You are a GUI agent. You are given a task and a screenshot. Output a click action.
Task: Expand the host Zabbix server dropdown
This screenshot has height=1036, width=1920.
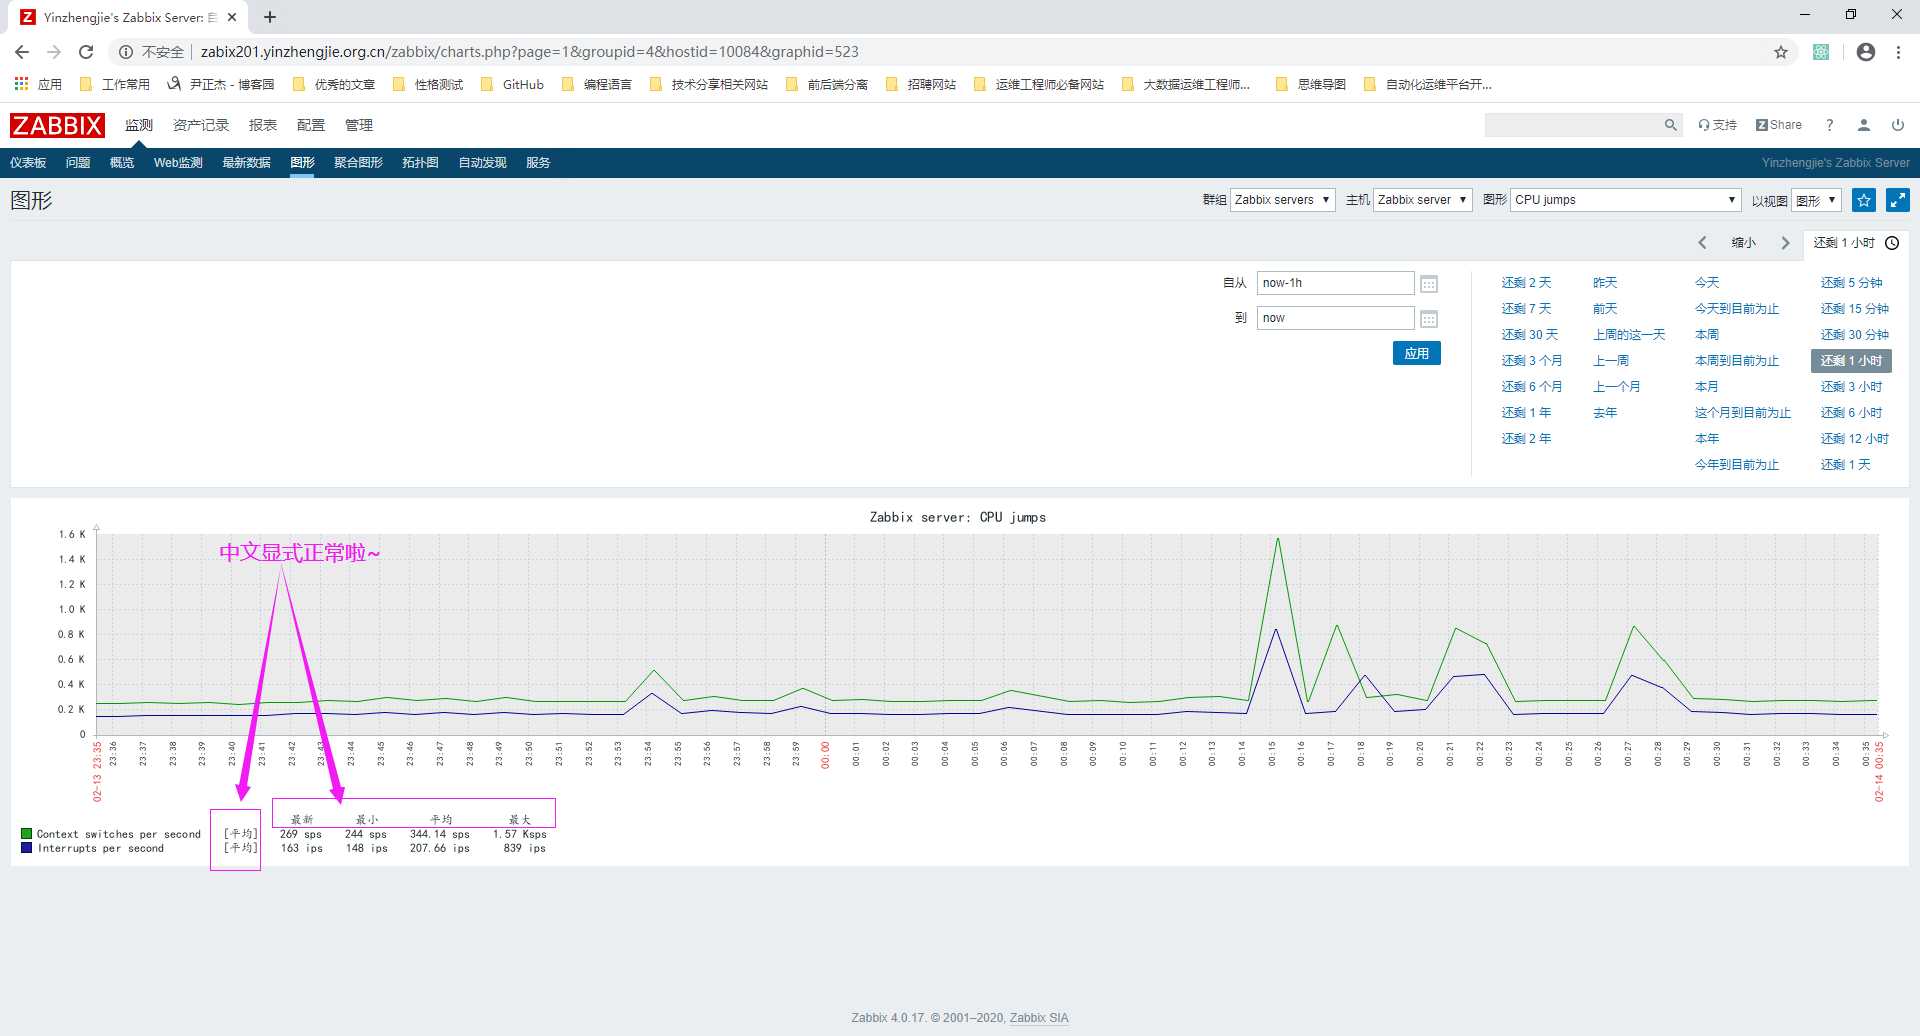point(1422,200)
